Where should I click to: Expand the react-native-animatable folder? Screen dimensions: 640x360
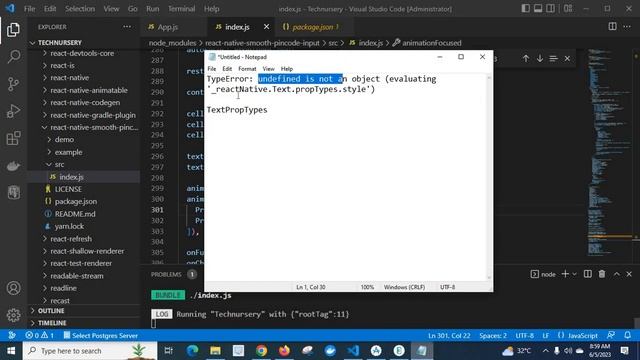[89, 90]
